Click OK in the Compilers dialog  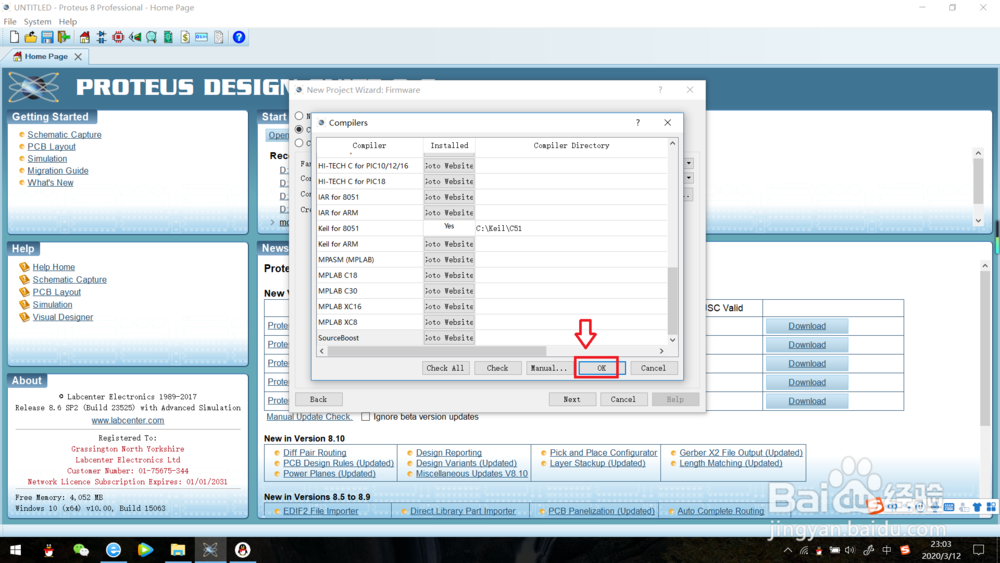coord(601,368)
